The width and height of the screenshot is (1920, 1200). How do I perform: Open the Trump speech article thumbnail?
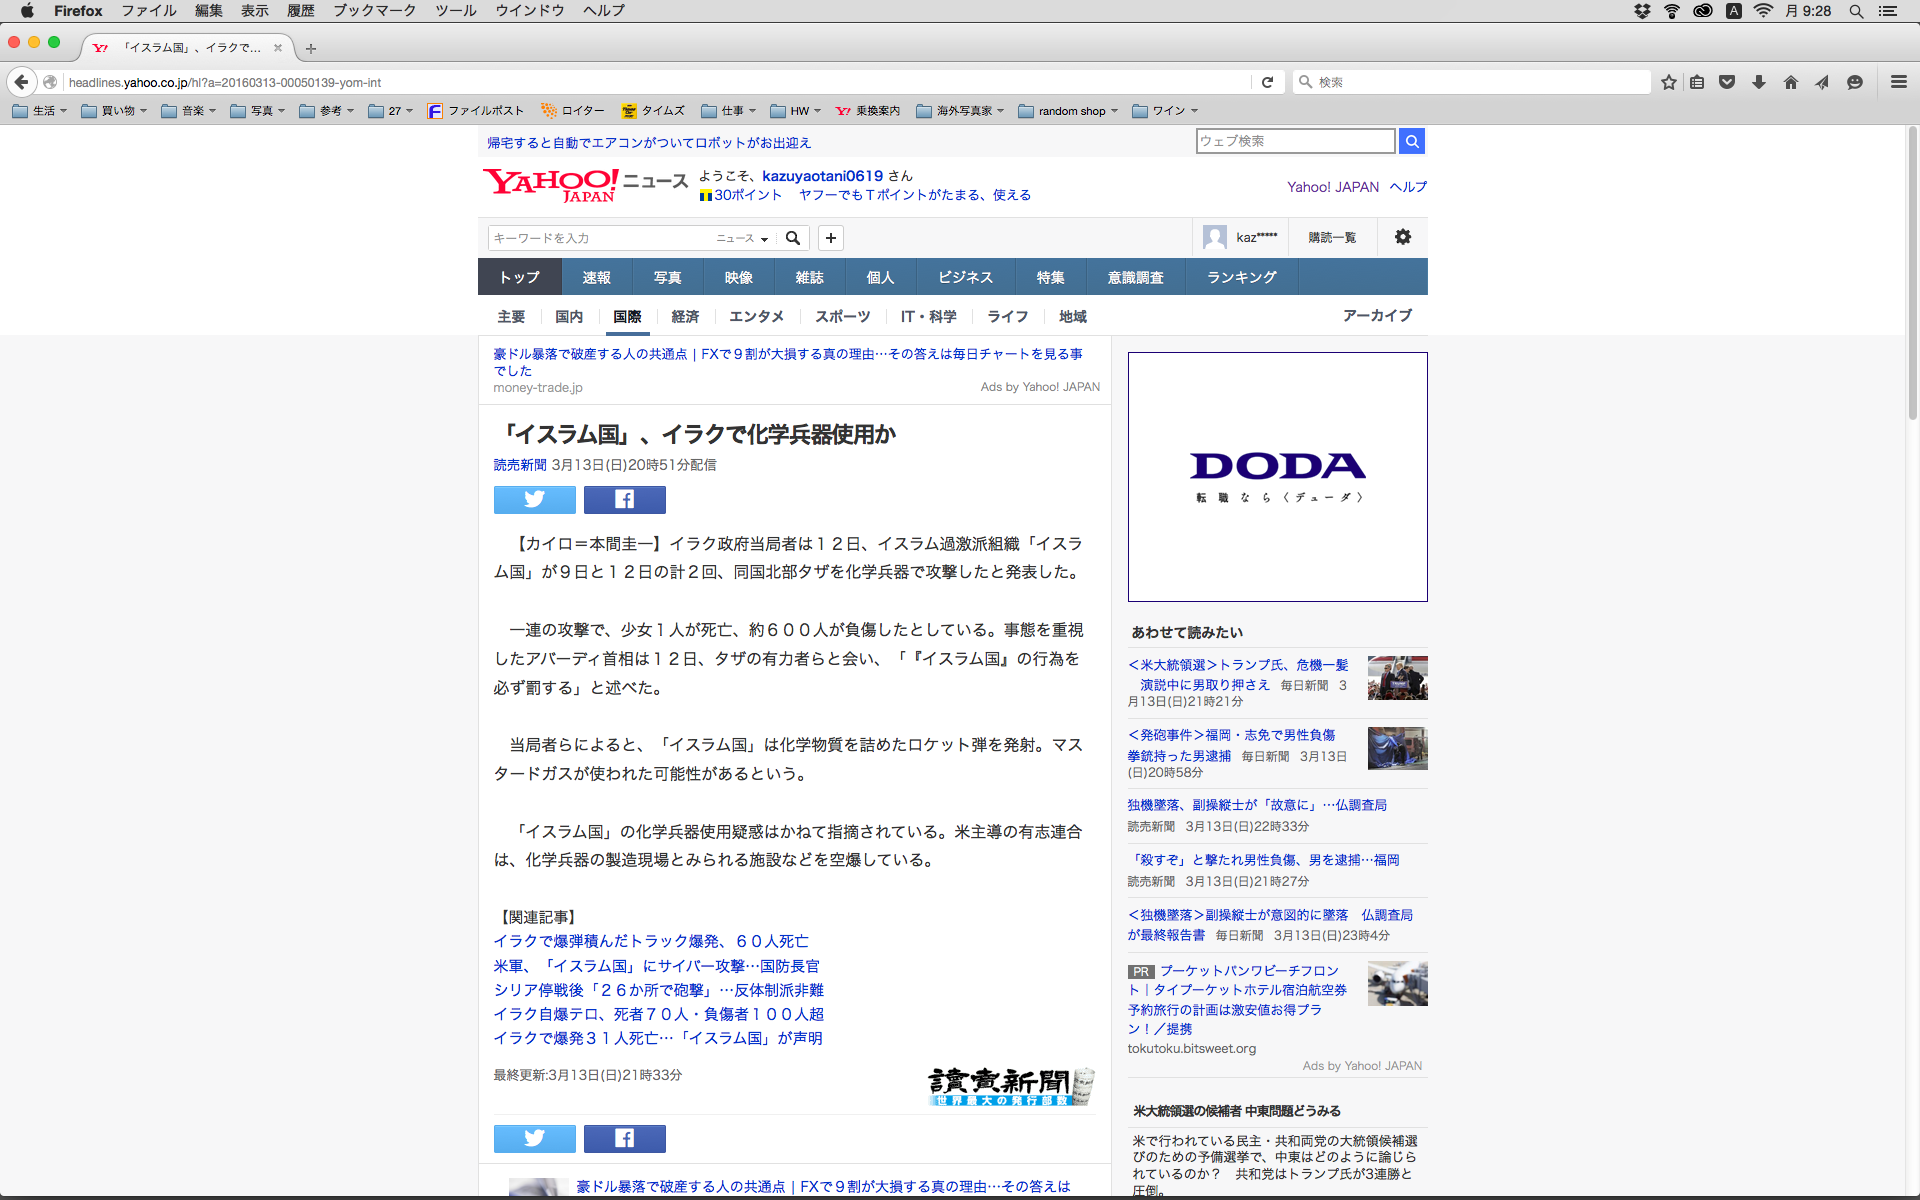point(1397,678)
